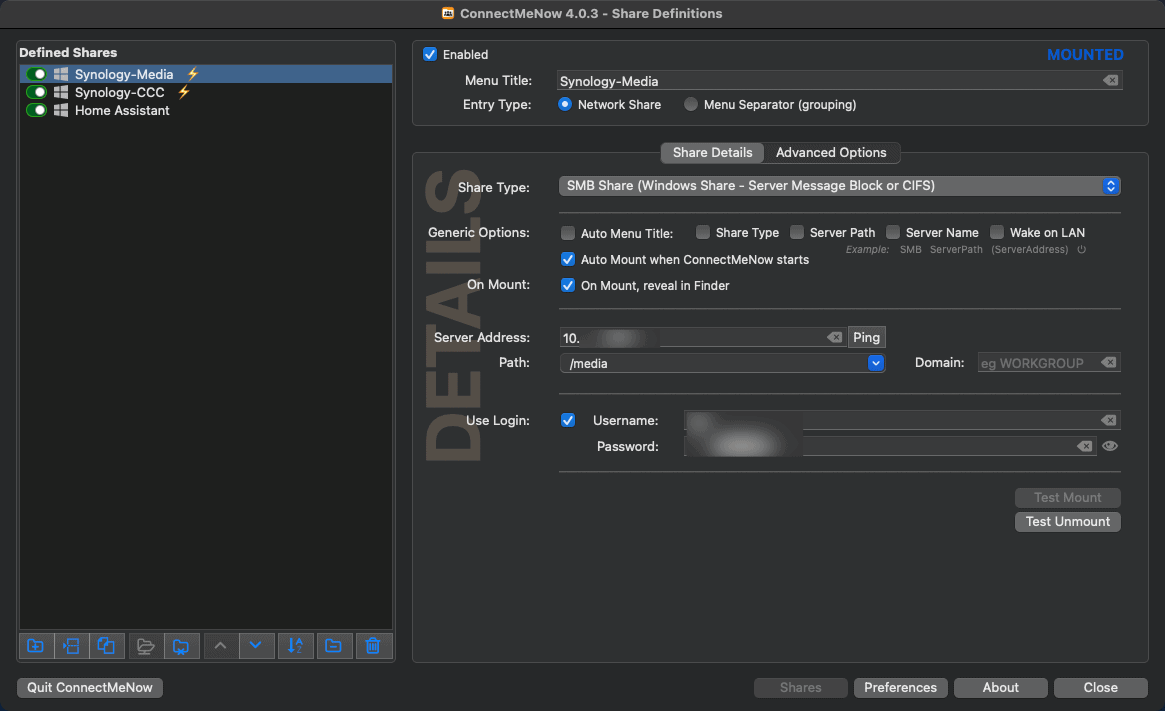Select the Synology-CCC share in the list

point(206,92)
